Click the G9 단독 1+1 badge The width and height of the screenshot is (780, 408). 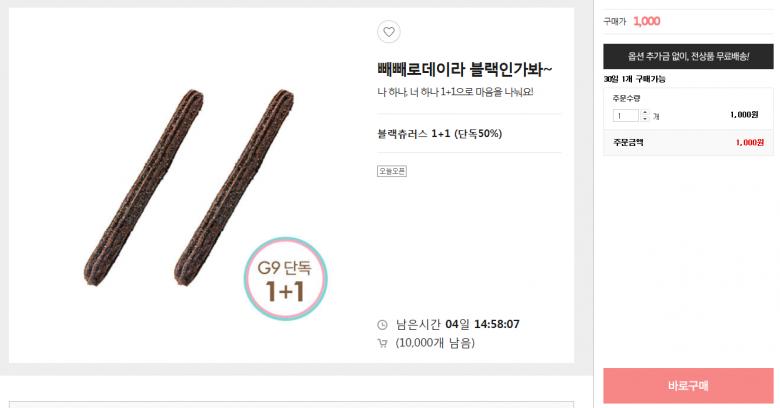pos(286,279)
